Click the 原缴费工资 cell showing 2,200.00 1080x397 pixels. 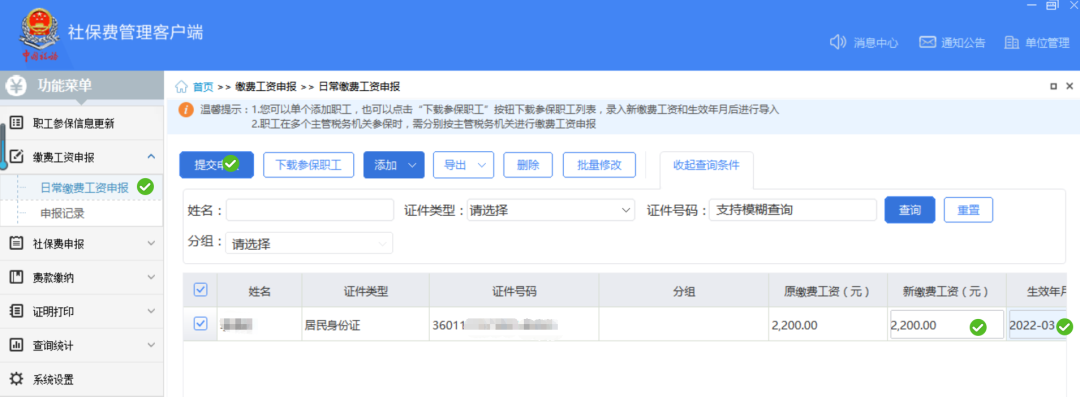click(x=827, y=324)
